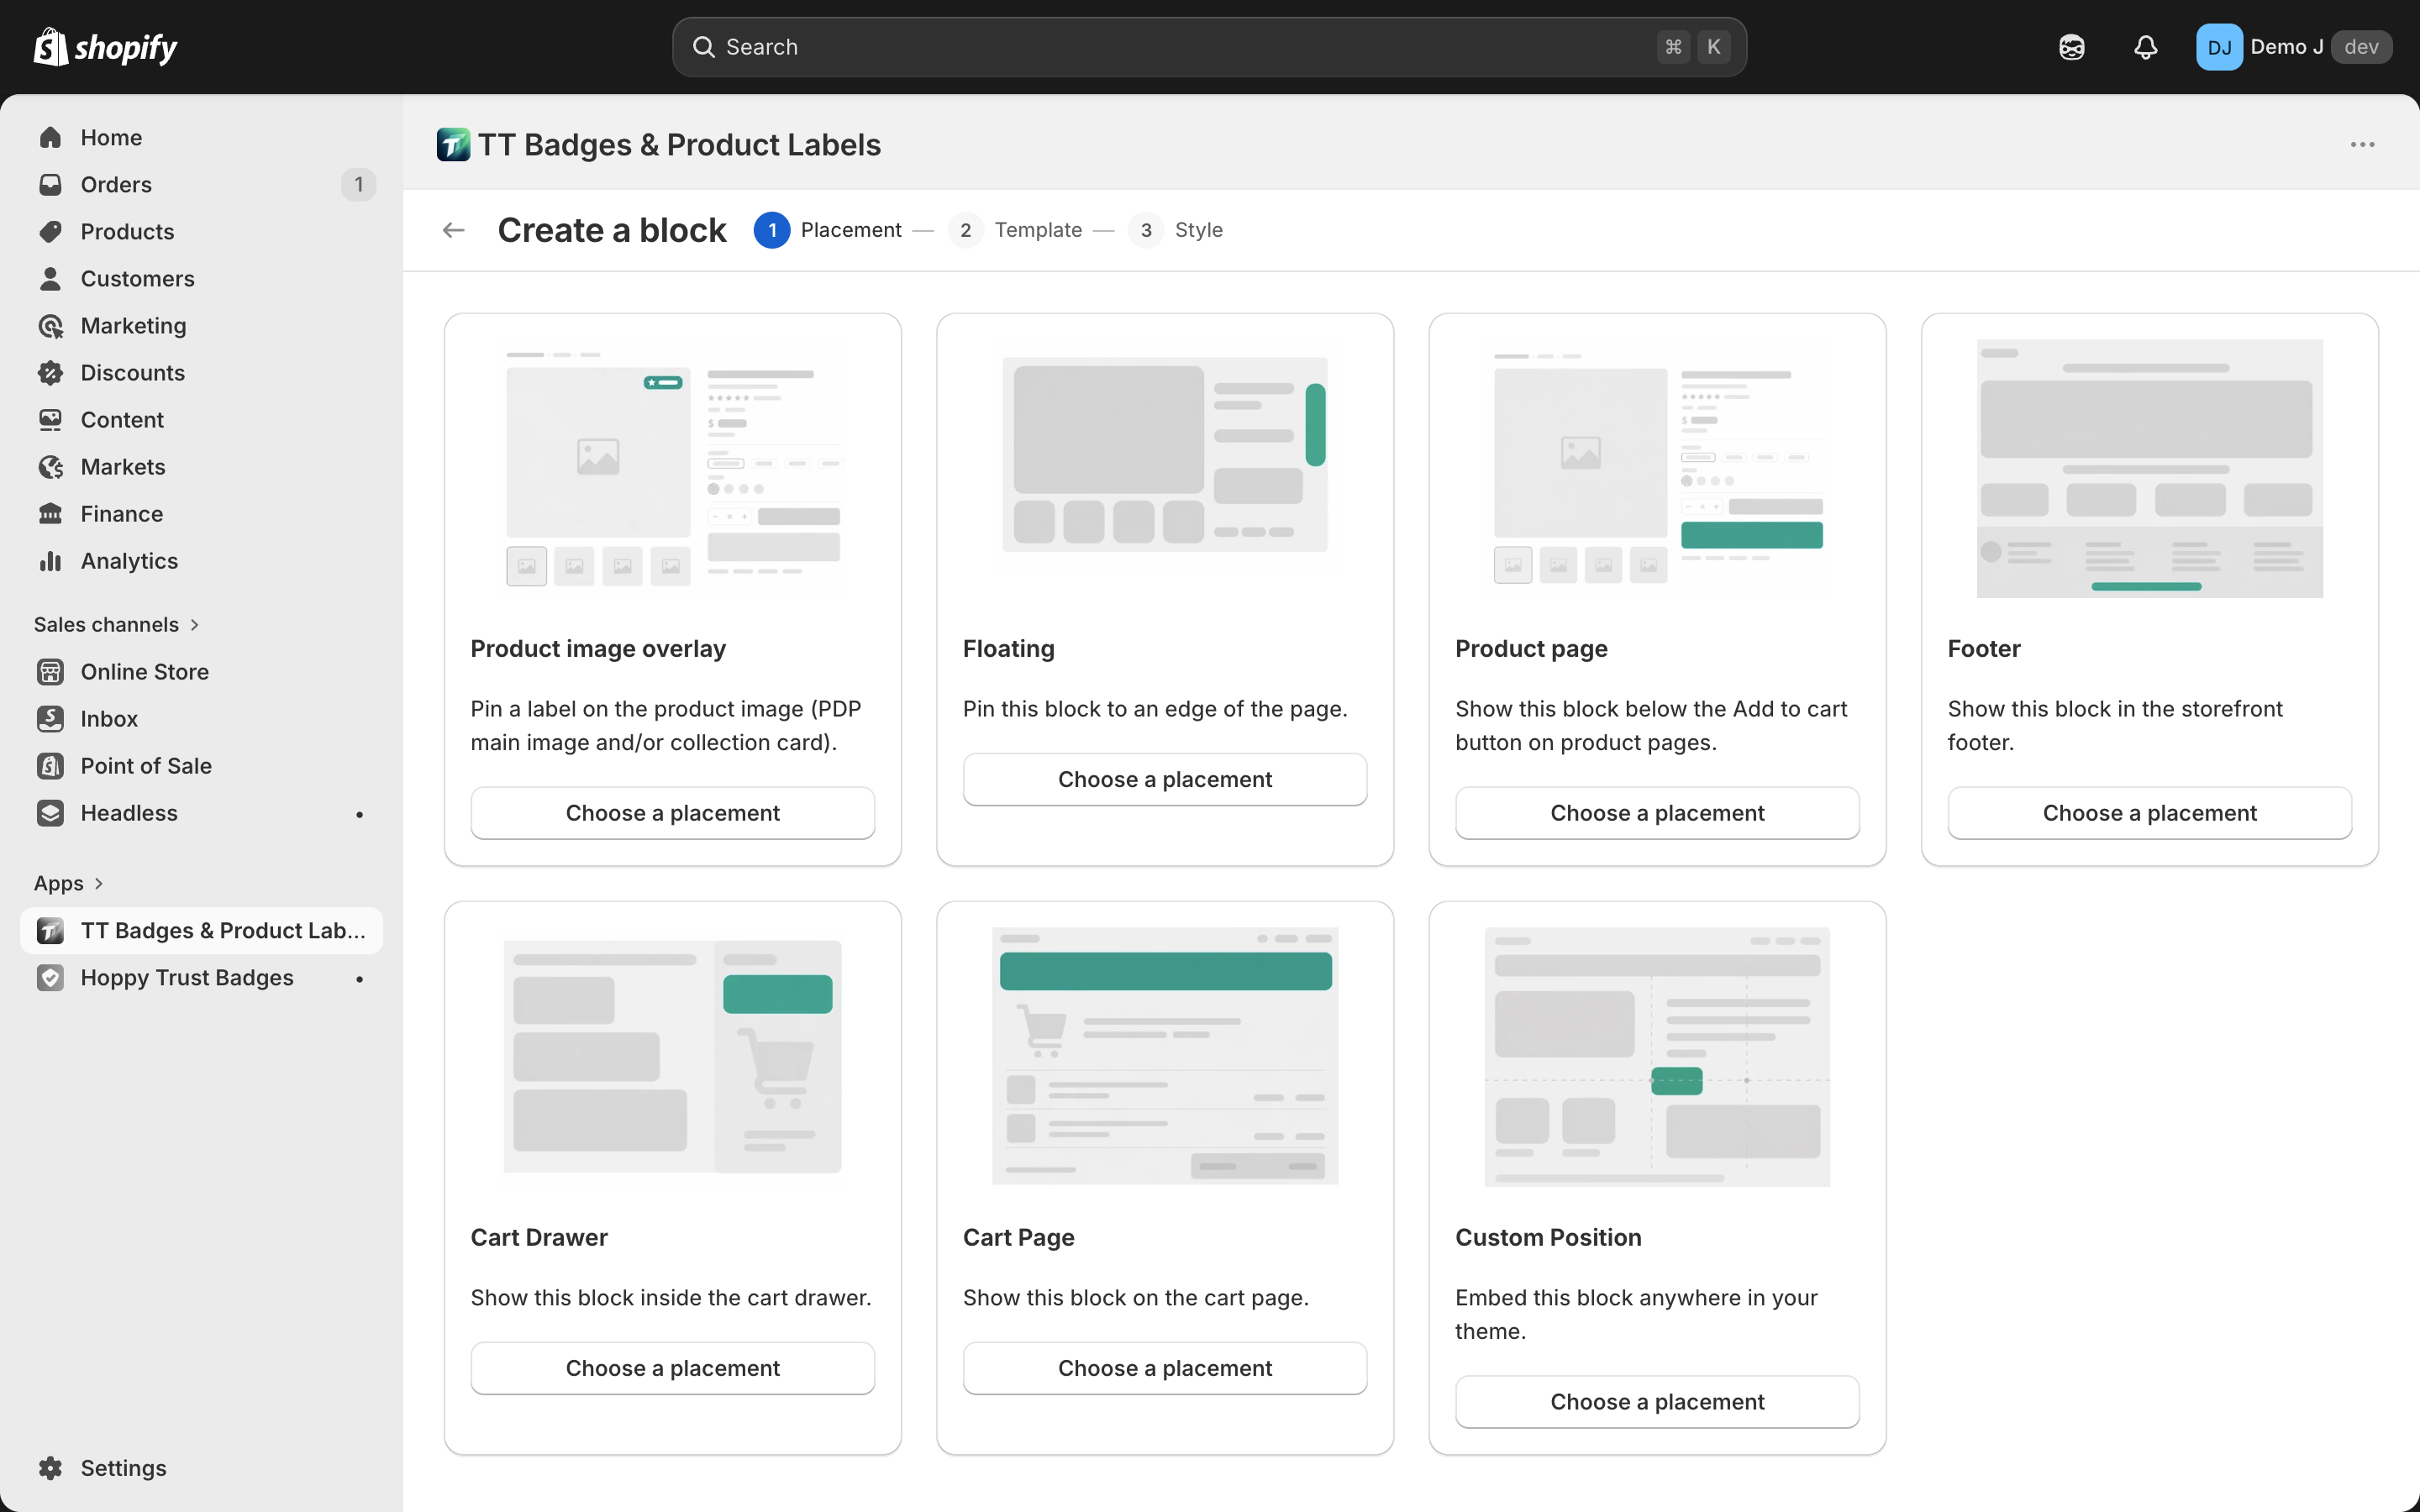Click the Discounts badge icon
The image size is (2420, 1512).
pyautogui.click(x=50, y=372)
